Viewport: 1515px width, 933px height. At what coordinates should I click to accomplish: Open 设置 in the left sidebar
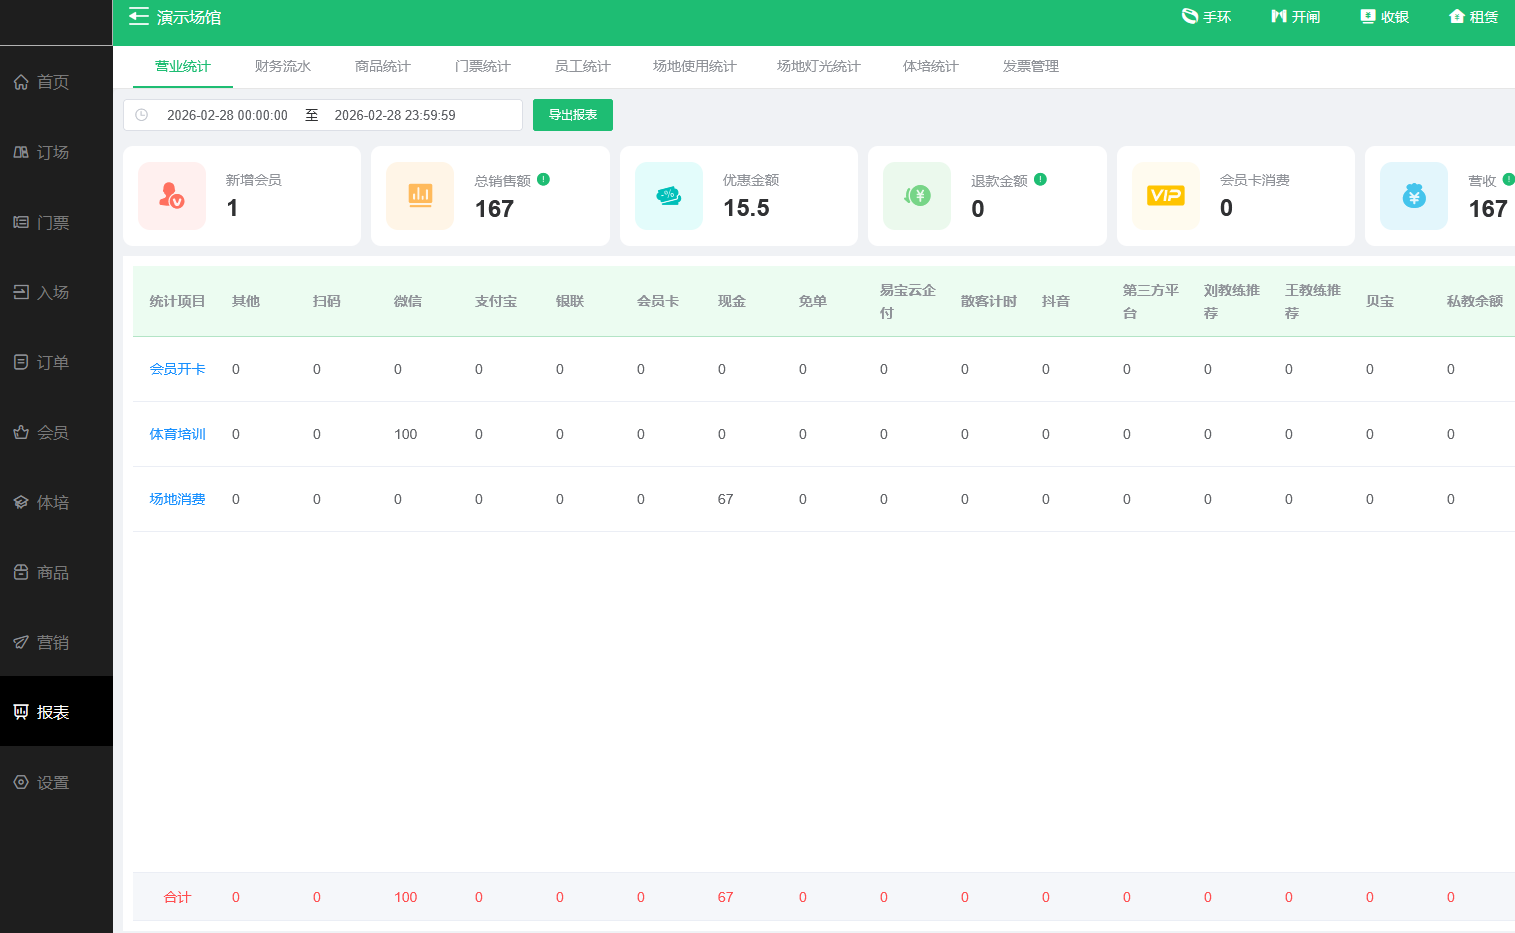click(53, 783)
